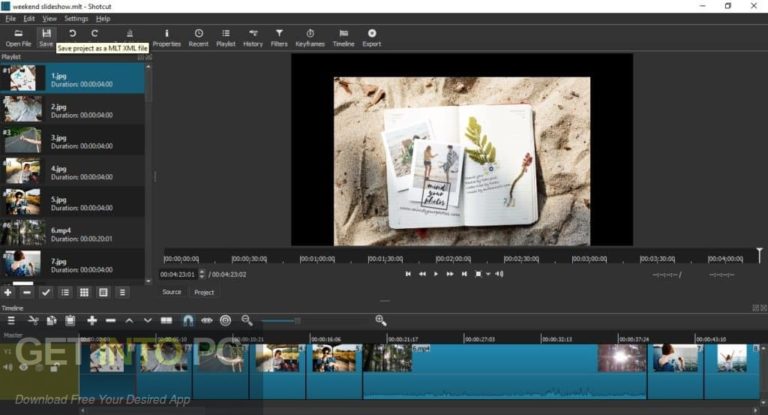Fast forward playback

click(450, 274)
